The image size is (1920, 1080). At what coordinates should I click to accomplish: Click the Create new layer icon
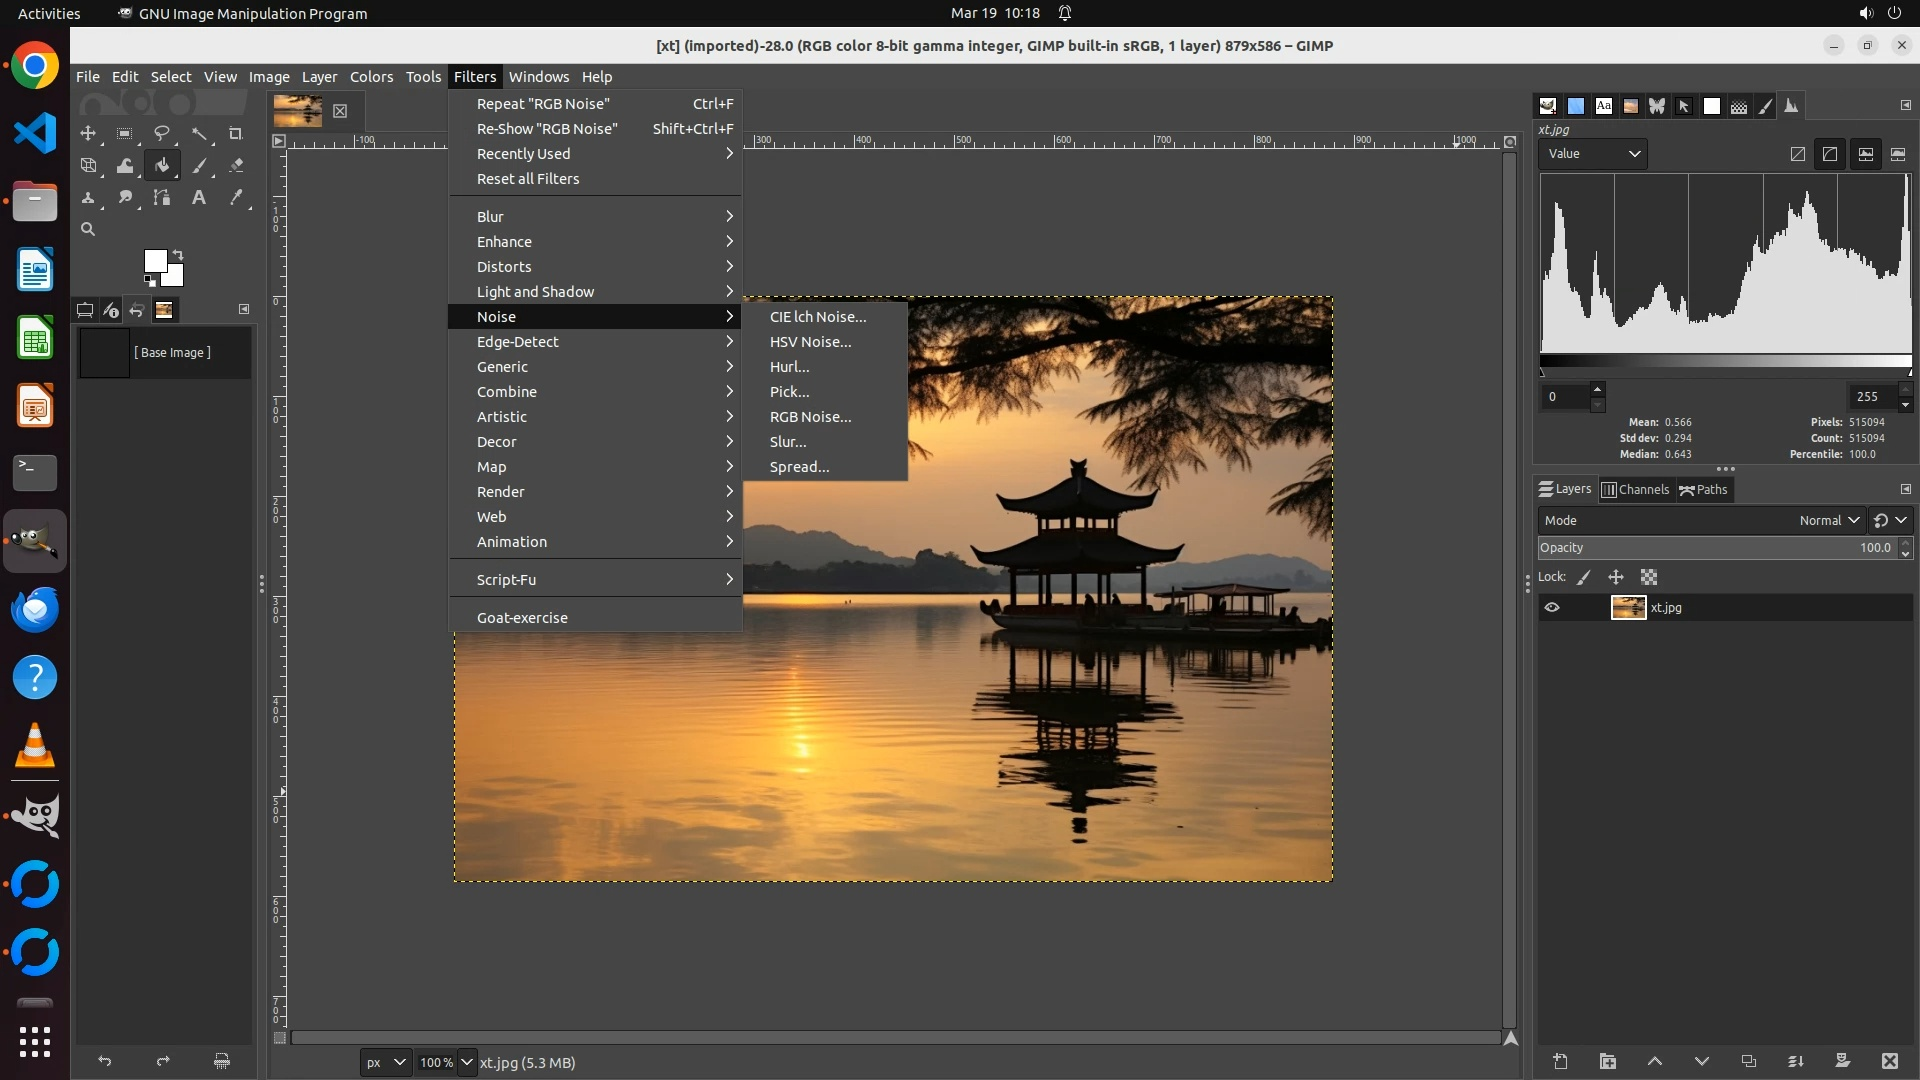[x=1560, y=1061]
